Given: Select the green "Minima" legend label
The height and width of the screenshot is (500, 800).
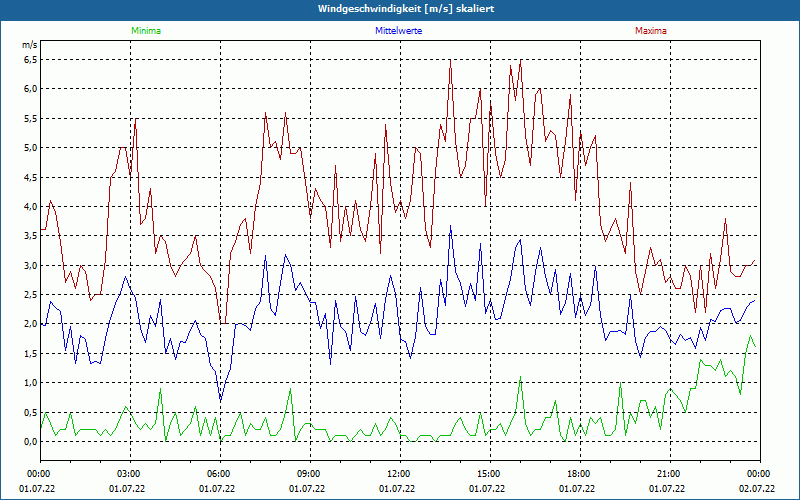Looking at the screenshot, I should click(146, 31).
